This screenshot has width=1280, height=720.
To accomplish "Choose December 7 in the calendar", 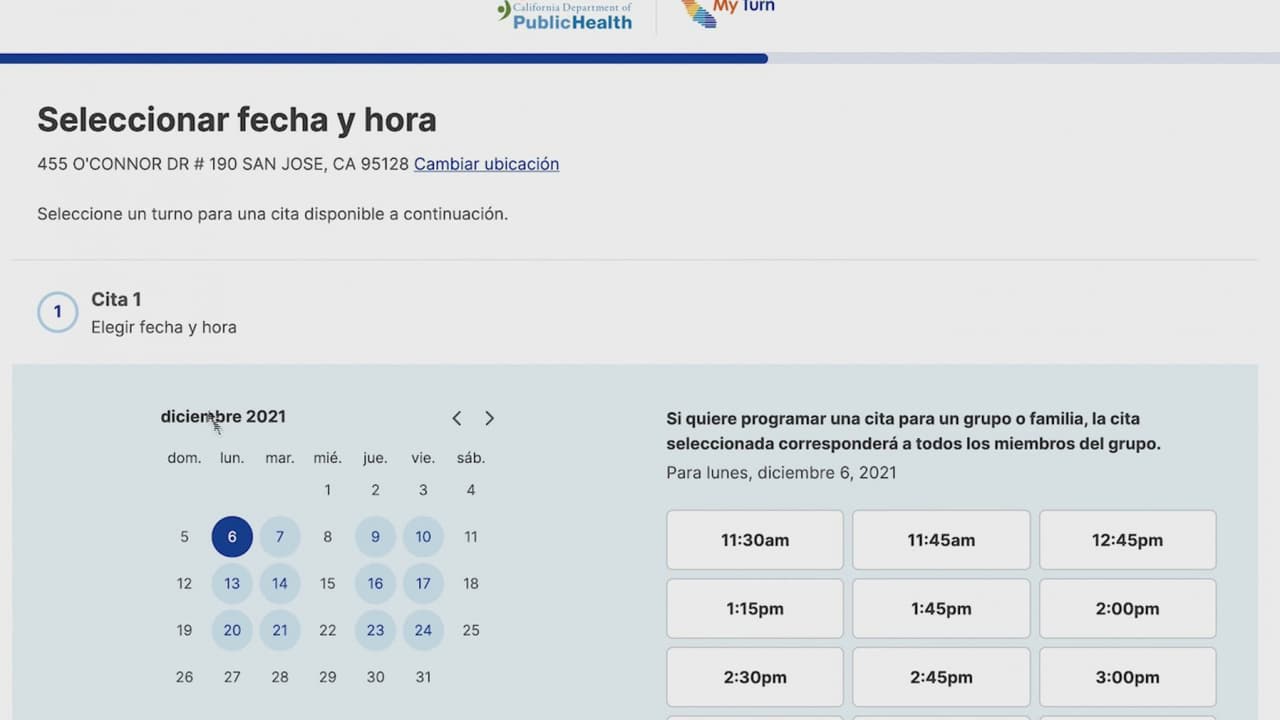I will click(x=280, y=537).
